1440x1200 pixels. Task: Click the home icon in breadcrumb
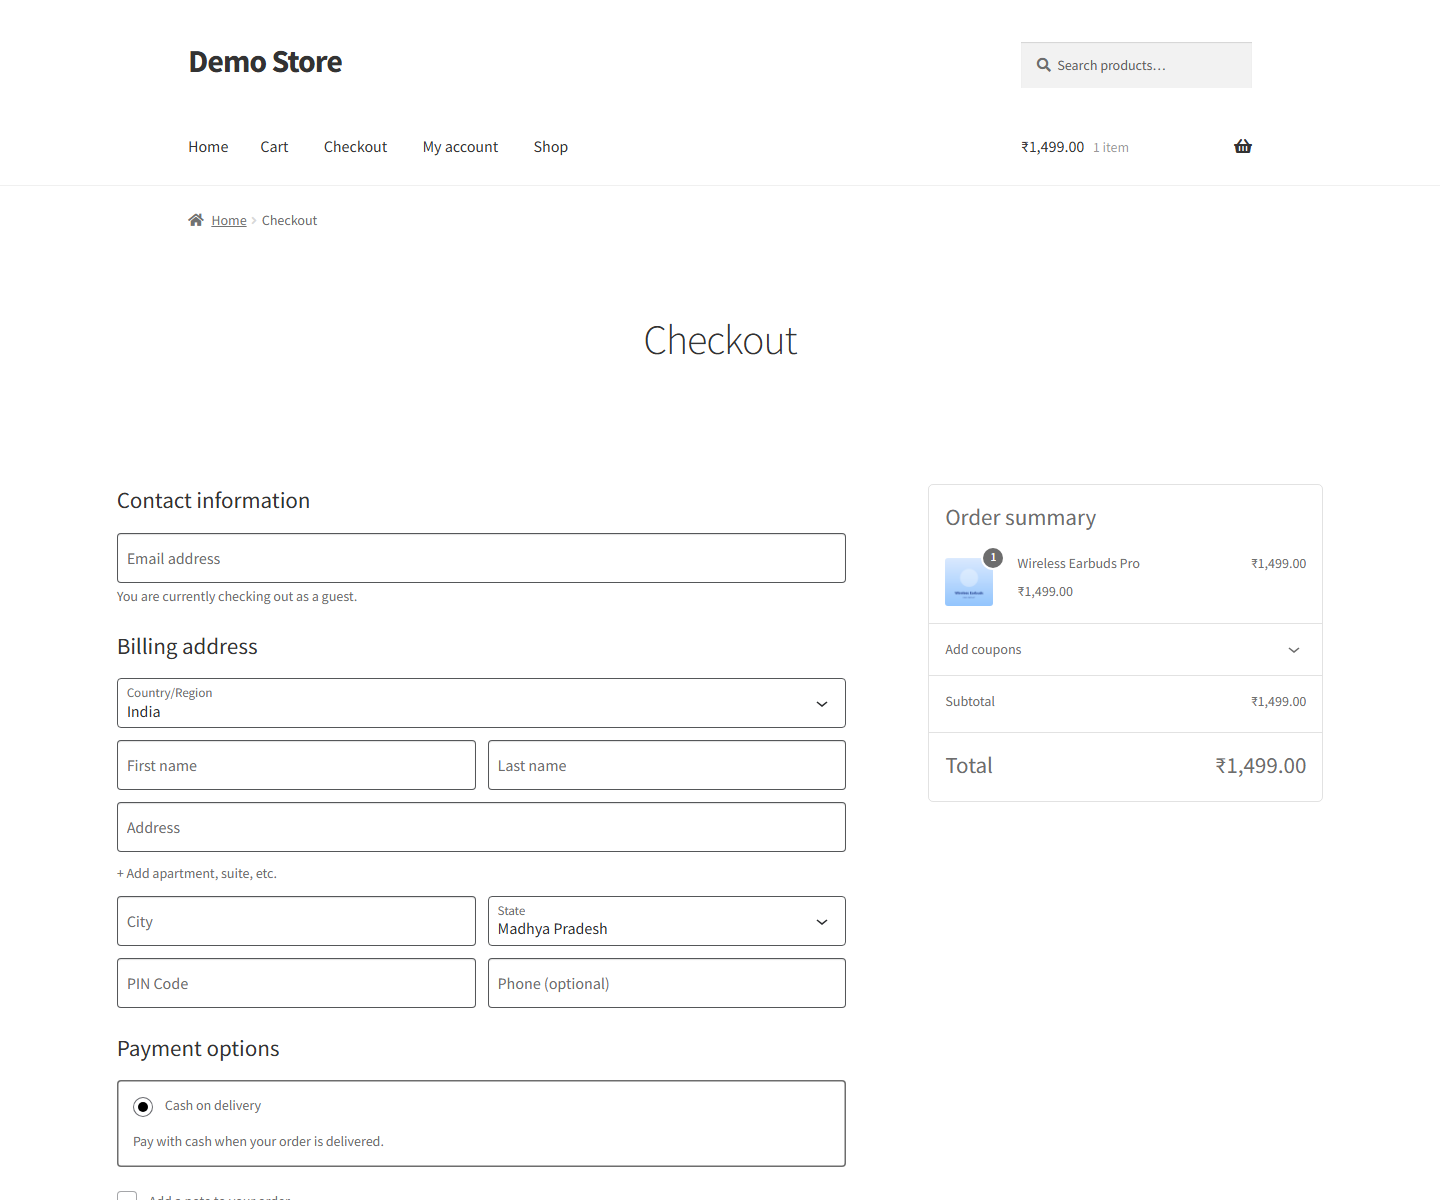tap(196, 220)
